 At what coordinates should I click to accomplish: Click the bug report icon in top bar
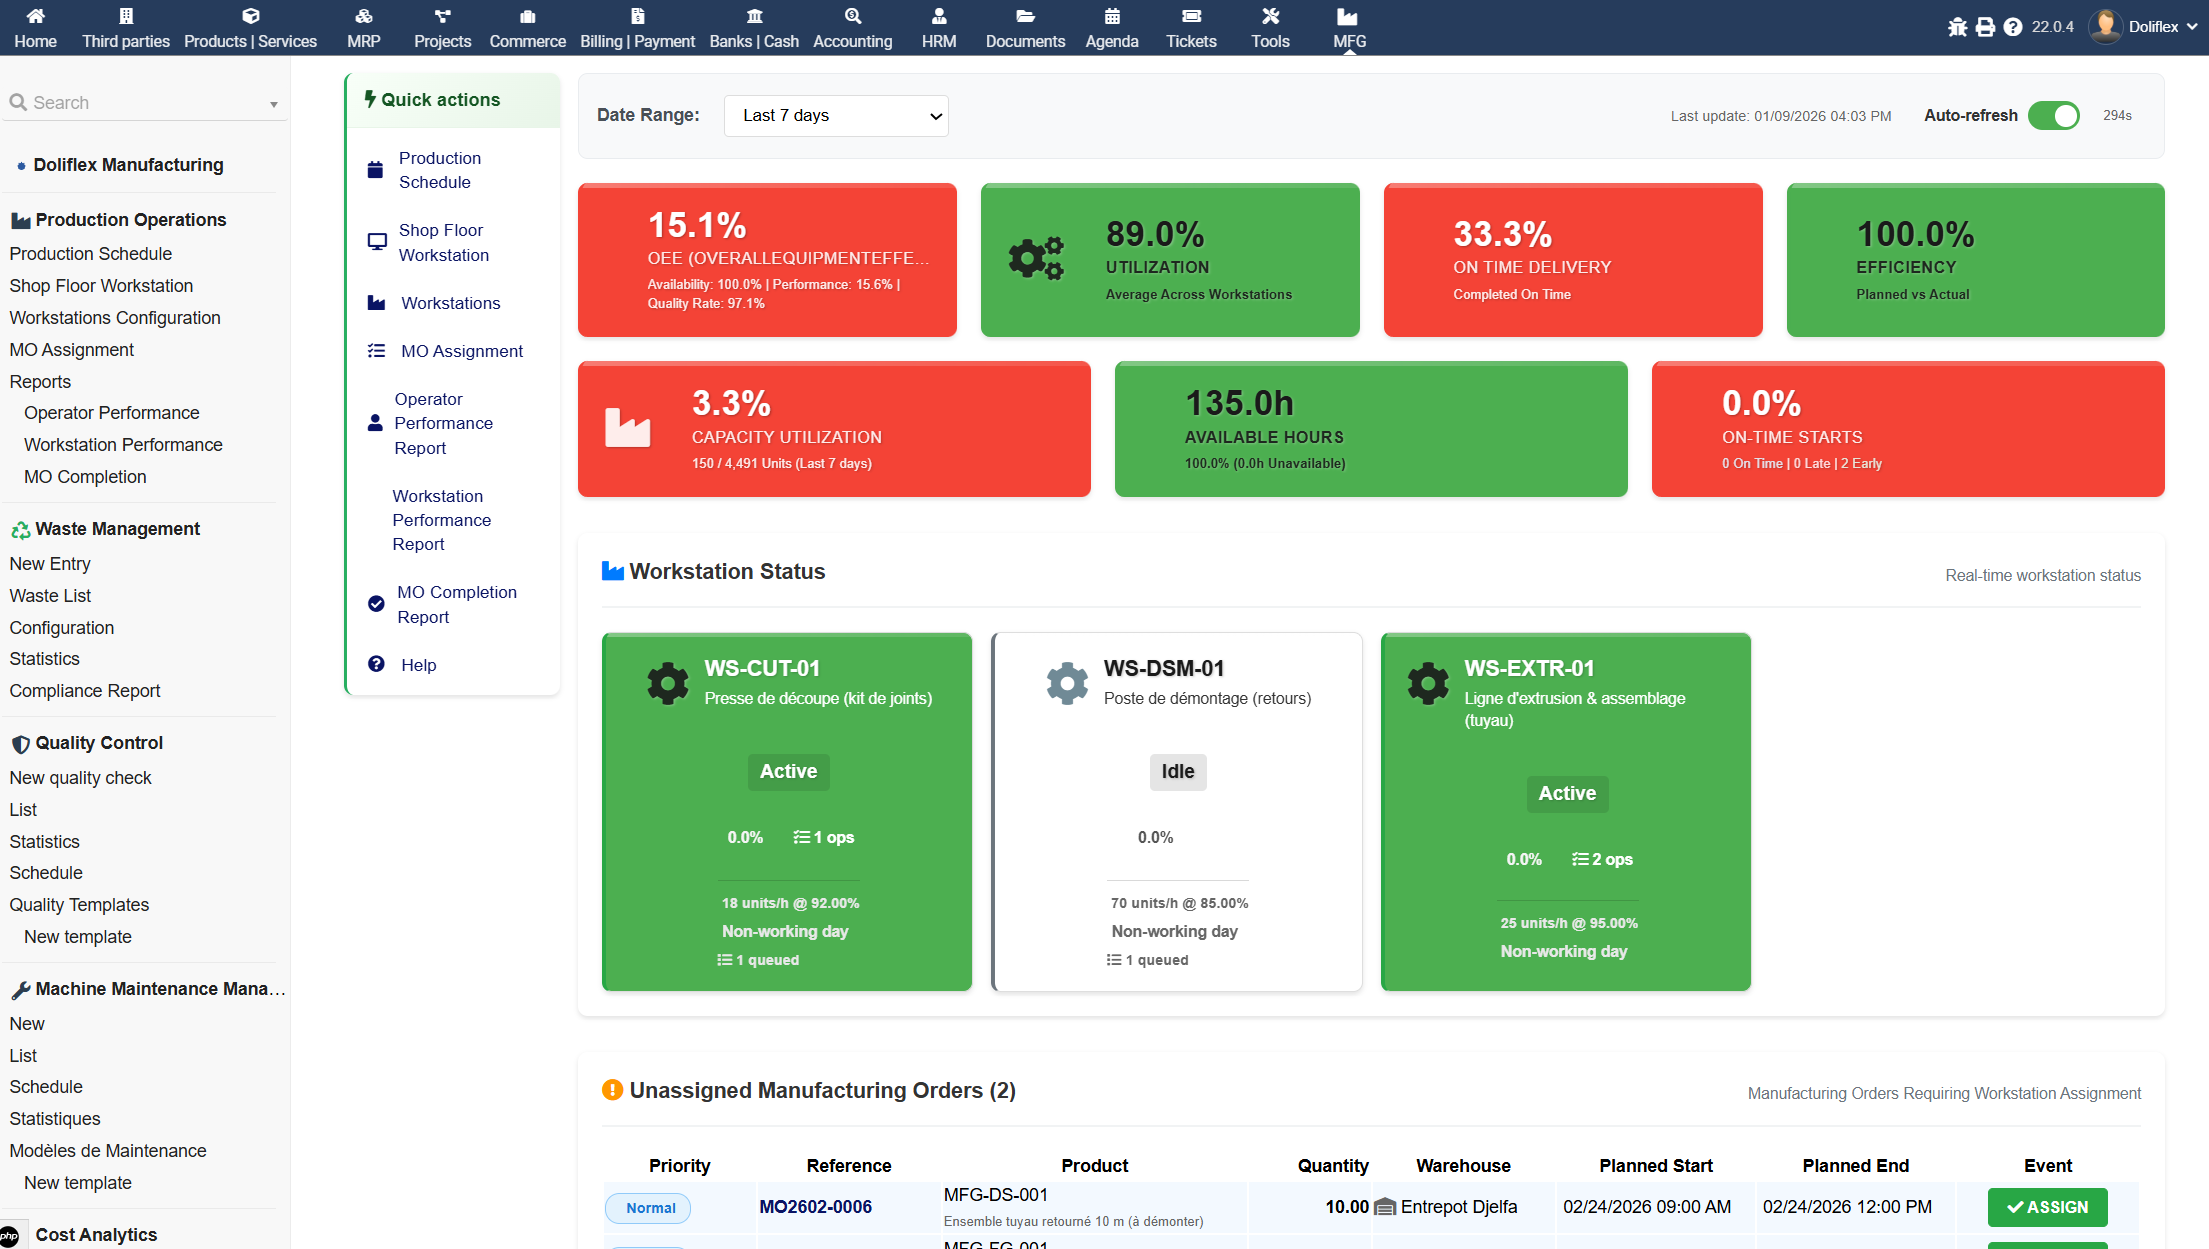click(1957, 27)
